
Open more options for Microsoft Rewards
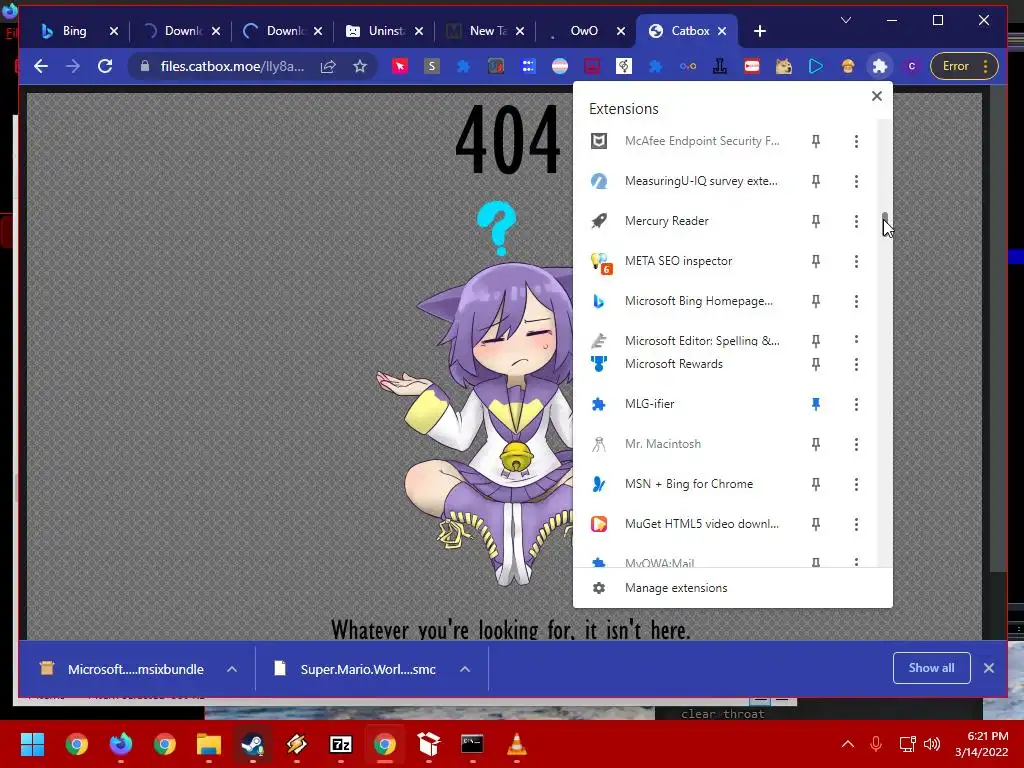pyautogui.click(x=856, y=364)
